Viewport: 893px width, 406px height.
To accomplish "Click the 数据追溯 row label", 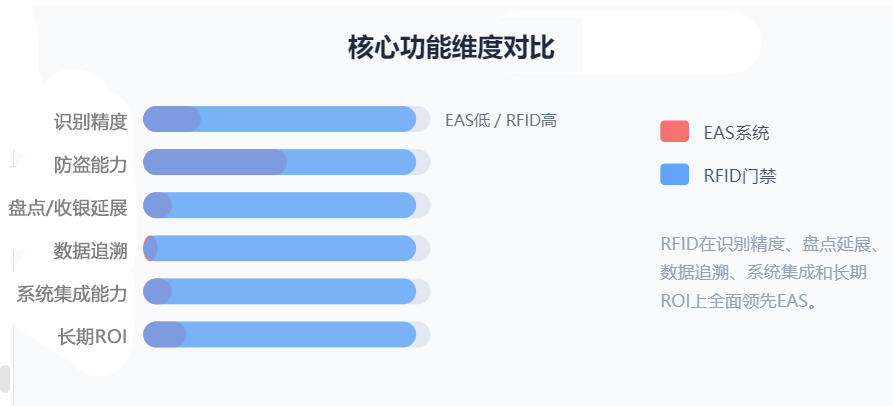I will 91,251.
